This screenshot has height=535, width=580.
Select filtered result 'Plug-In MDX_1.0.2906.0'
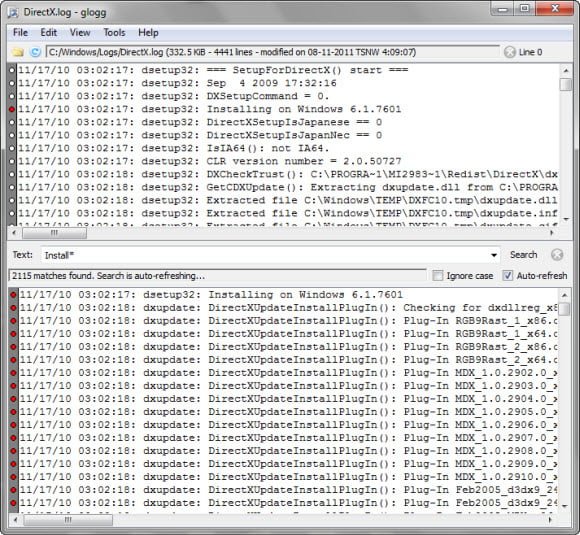pyautogui.click(x=288, y=425)
